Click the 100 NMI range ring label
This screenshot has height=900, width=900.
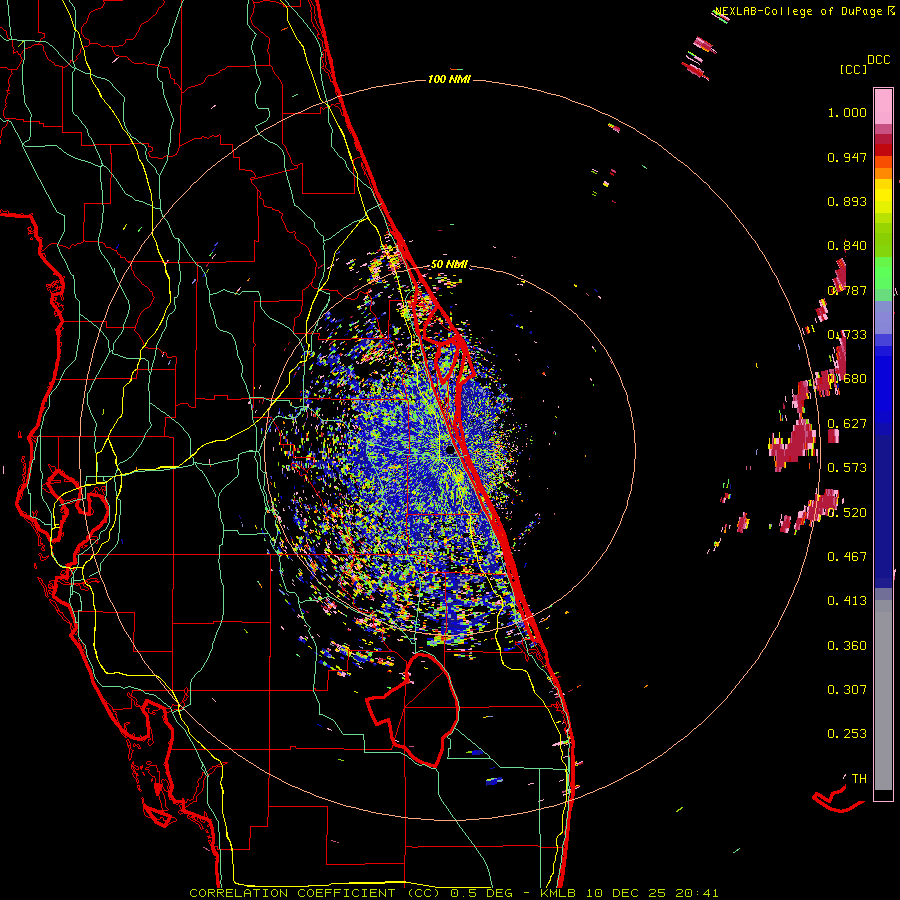click(x=449, y=79)
